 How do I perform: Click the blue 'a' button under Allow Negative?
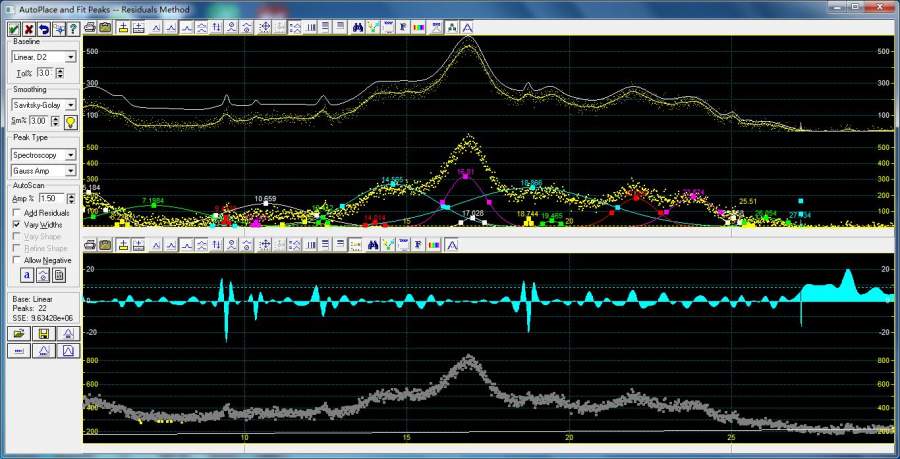[28, 275]
